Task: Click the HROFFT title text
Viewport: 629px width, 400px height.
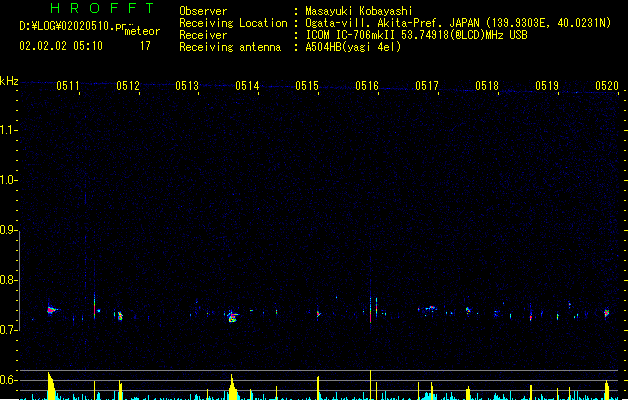Action: pos(102,8)
